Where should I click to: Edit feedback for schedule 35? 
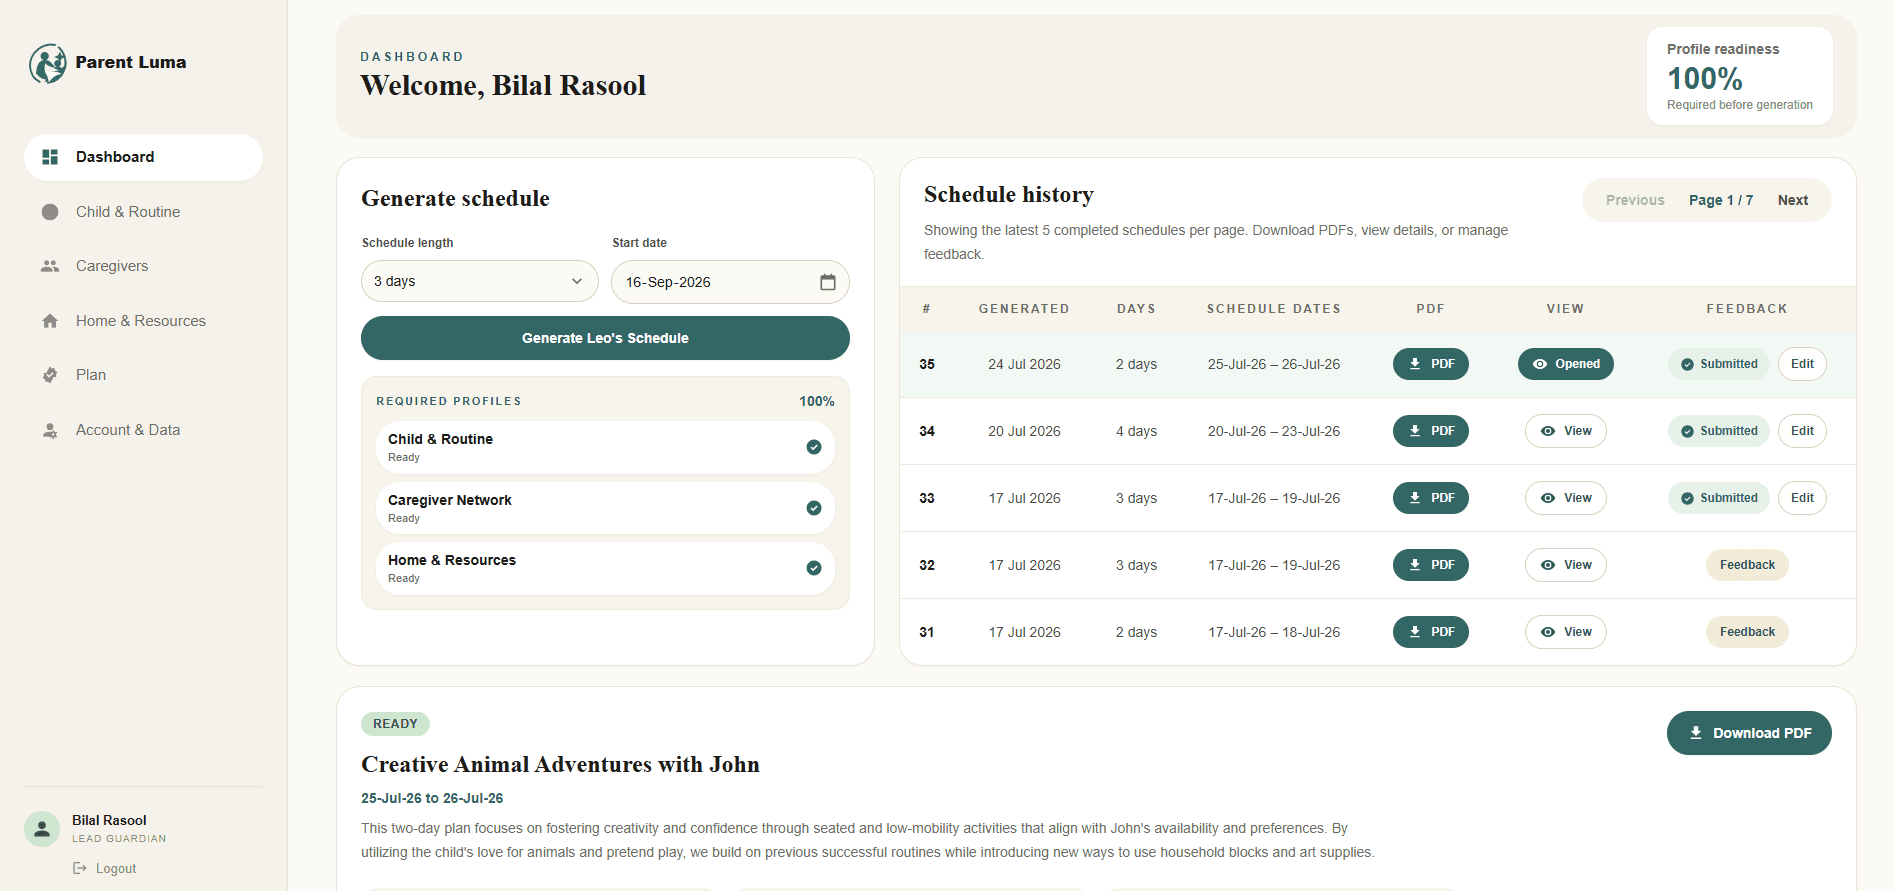(x=1802, y=364)
